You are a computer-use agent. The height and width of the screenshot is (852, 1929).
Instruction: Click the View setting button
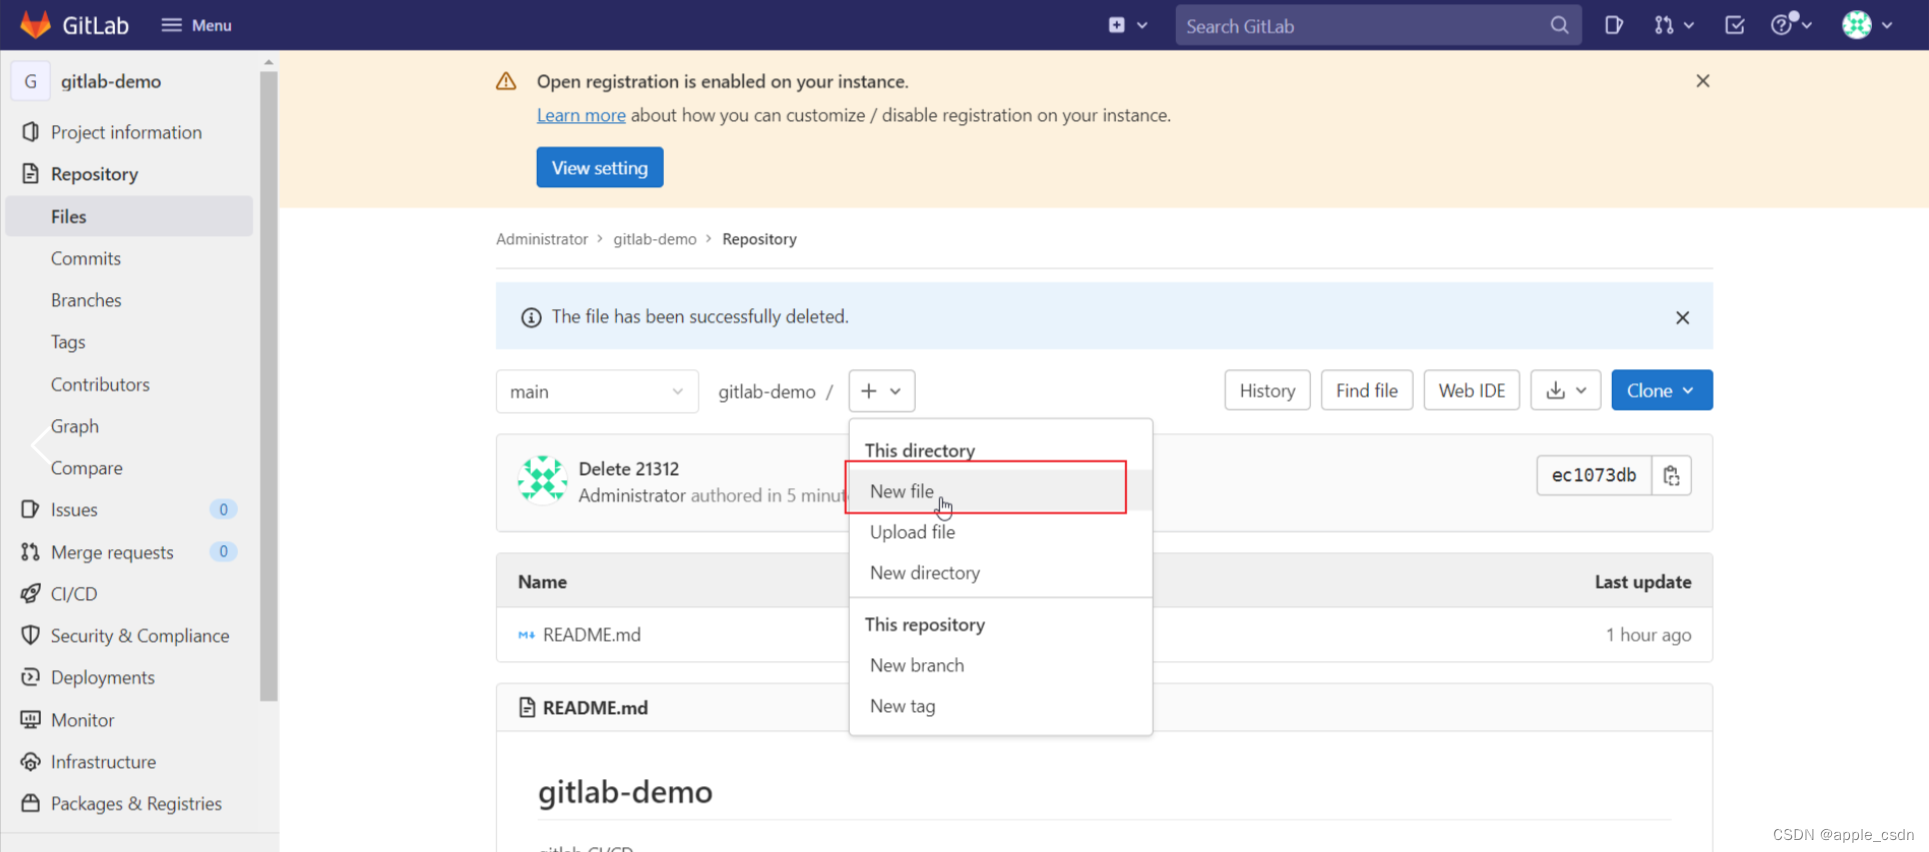[600, 168]
